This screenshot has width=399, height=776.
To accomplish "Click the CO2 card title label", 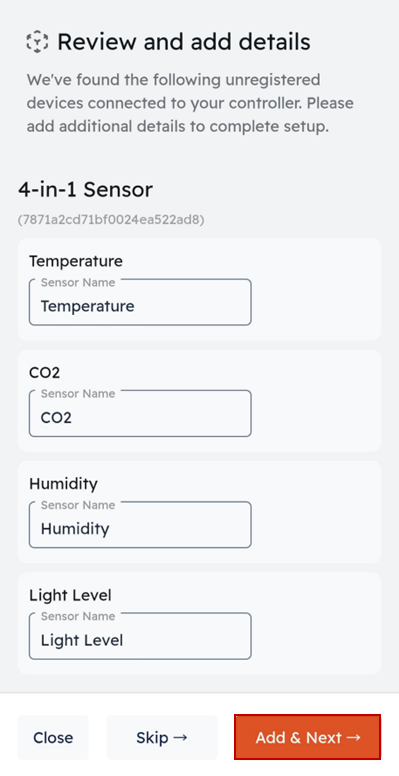I will (45, 372).
